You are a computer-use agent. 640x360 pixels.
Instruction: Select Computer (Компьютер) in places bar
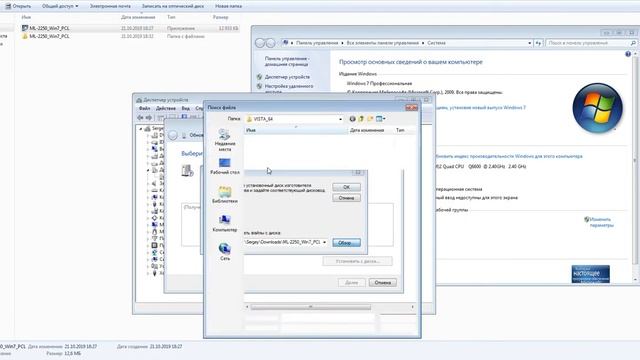(x=224, y=223)
